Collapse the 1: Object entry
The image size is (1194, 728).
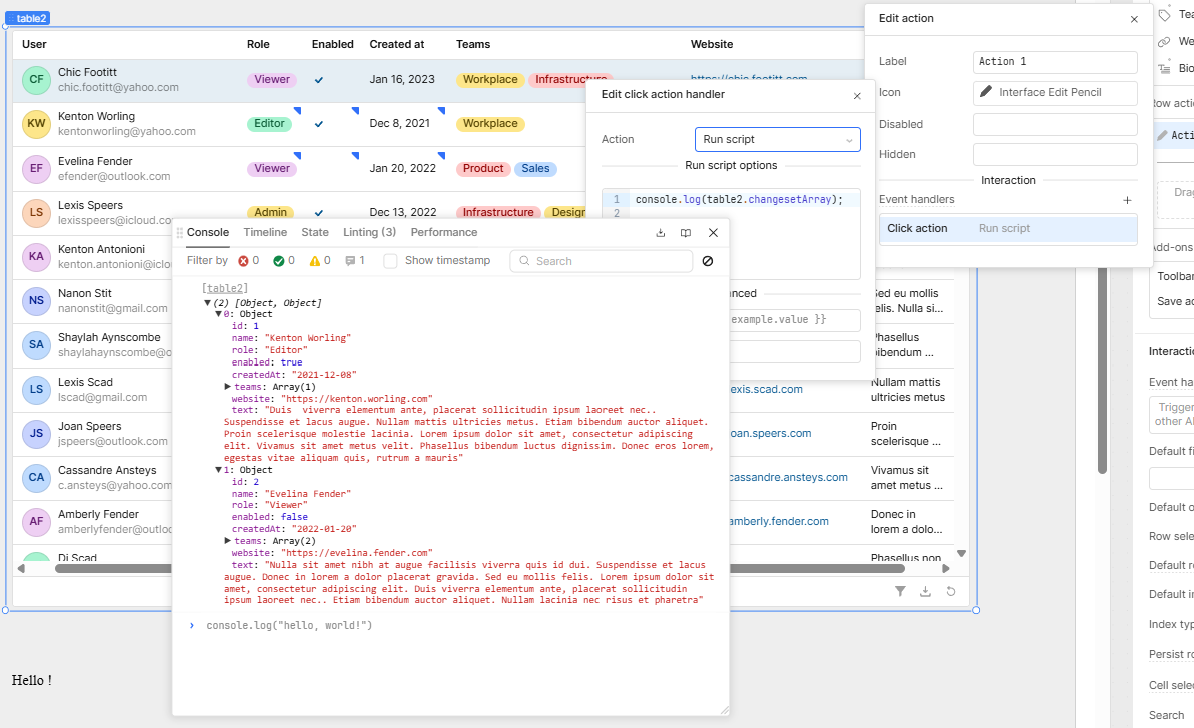(x=218, y=471)
